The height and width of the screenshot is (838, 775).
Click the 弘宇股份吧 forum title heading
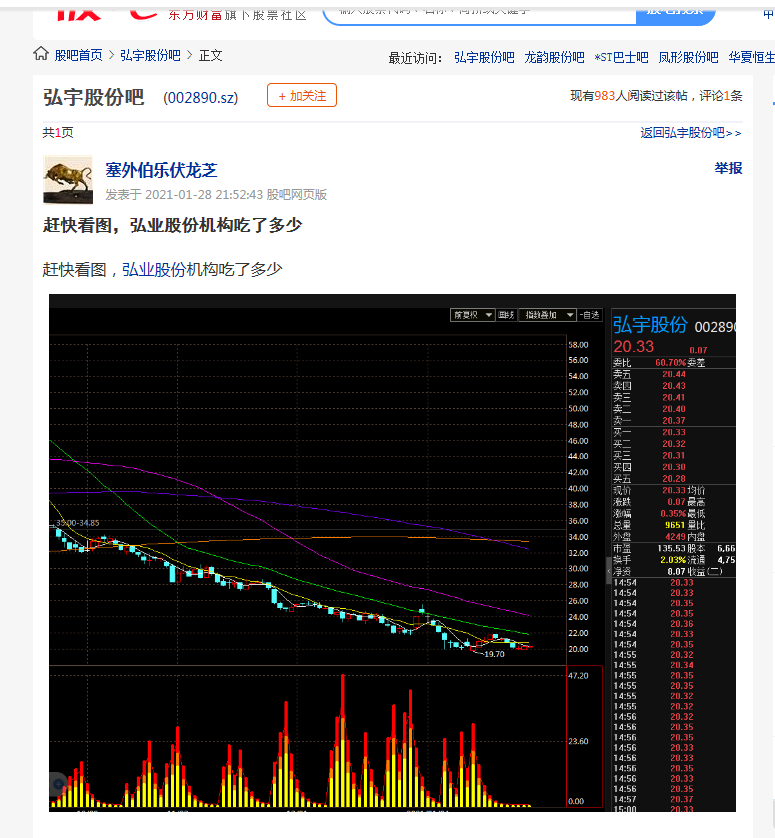coord(94,97)
